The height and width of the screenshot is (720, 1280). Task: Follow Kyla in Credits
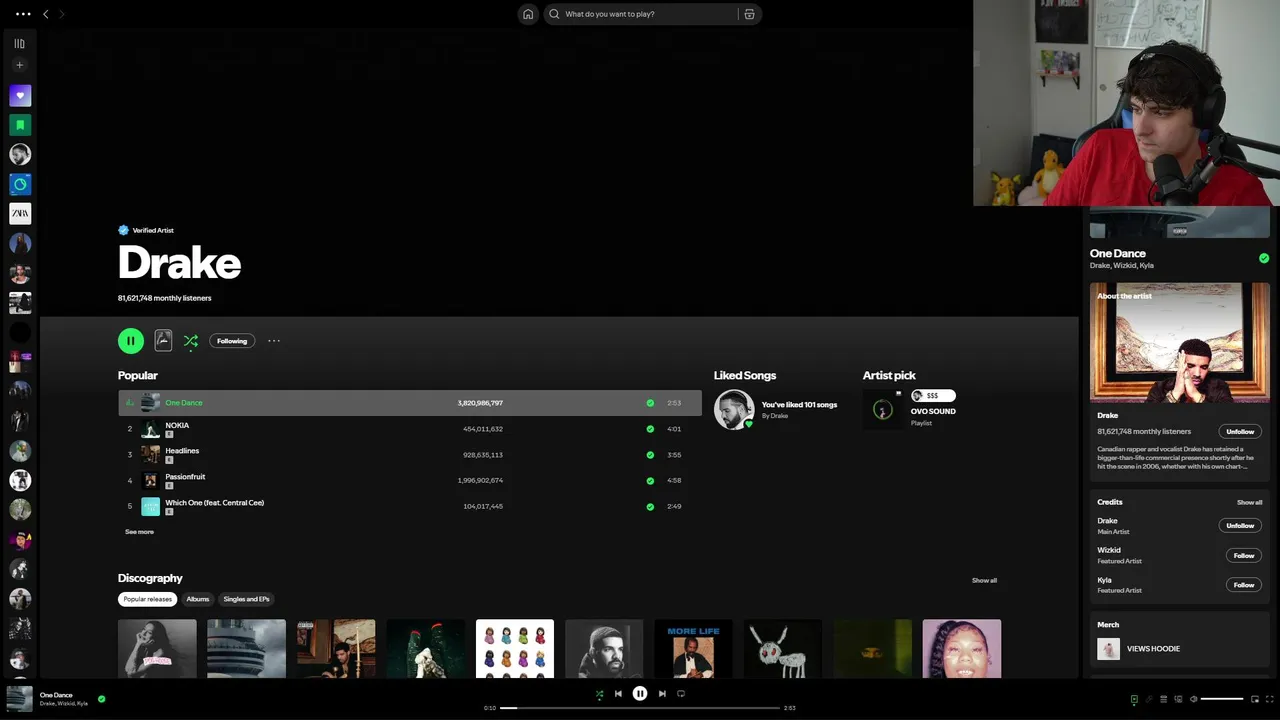click(x=1244, y=585)
